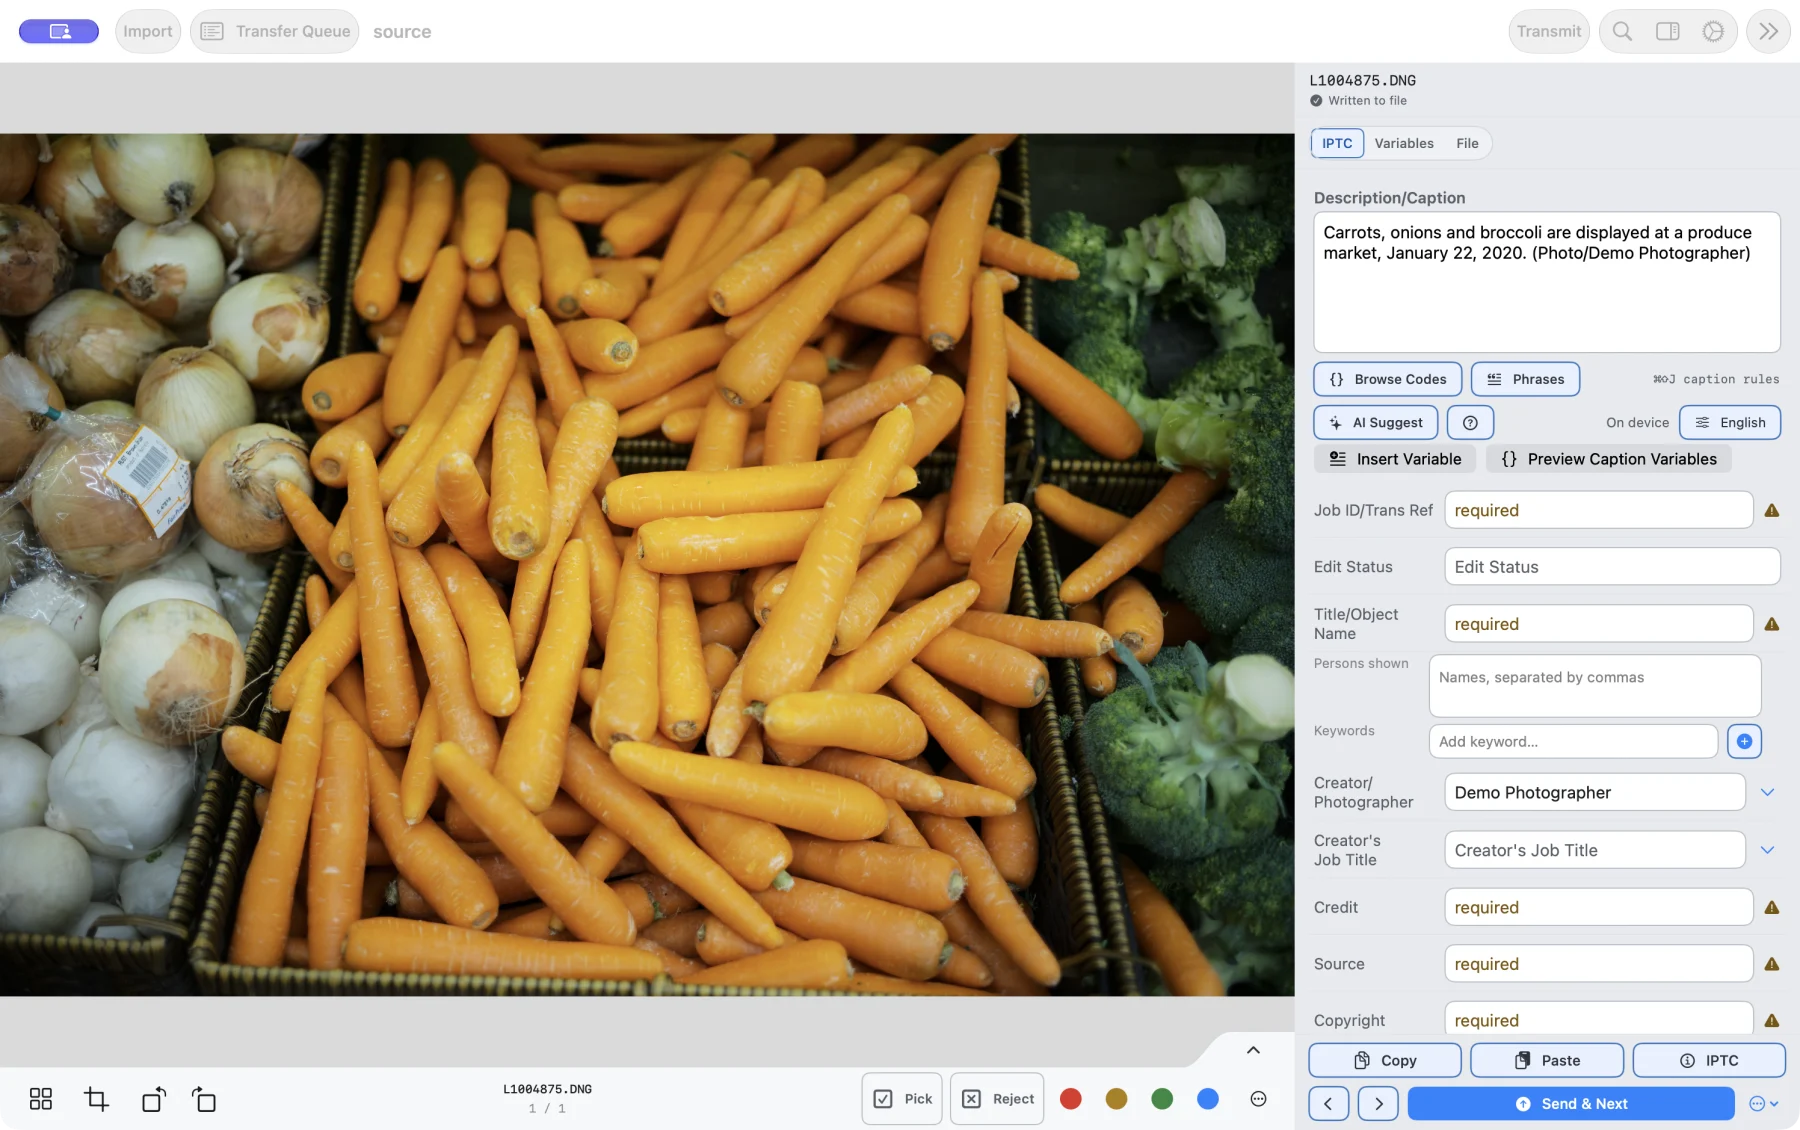Open Send & Next options dropdown
This screenshot has height=1130, width=1800.
[x=1764, y=1103]
